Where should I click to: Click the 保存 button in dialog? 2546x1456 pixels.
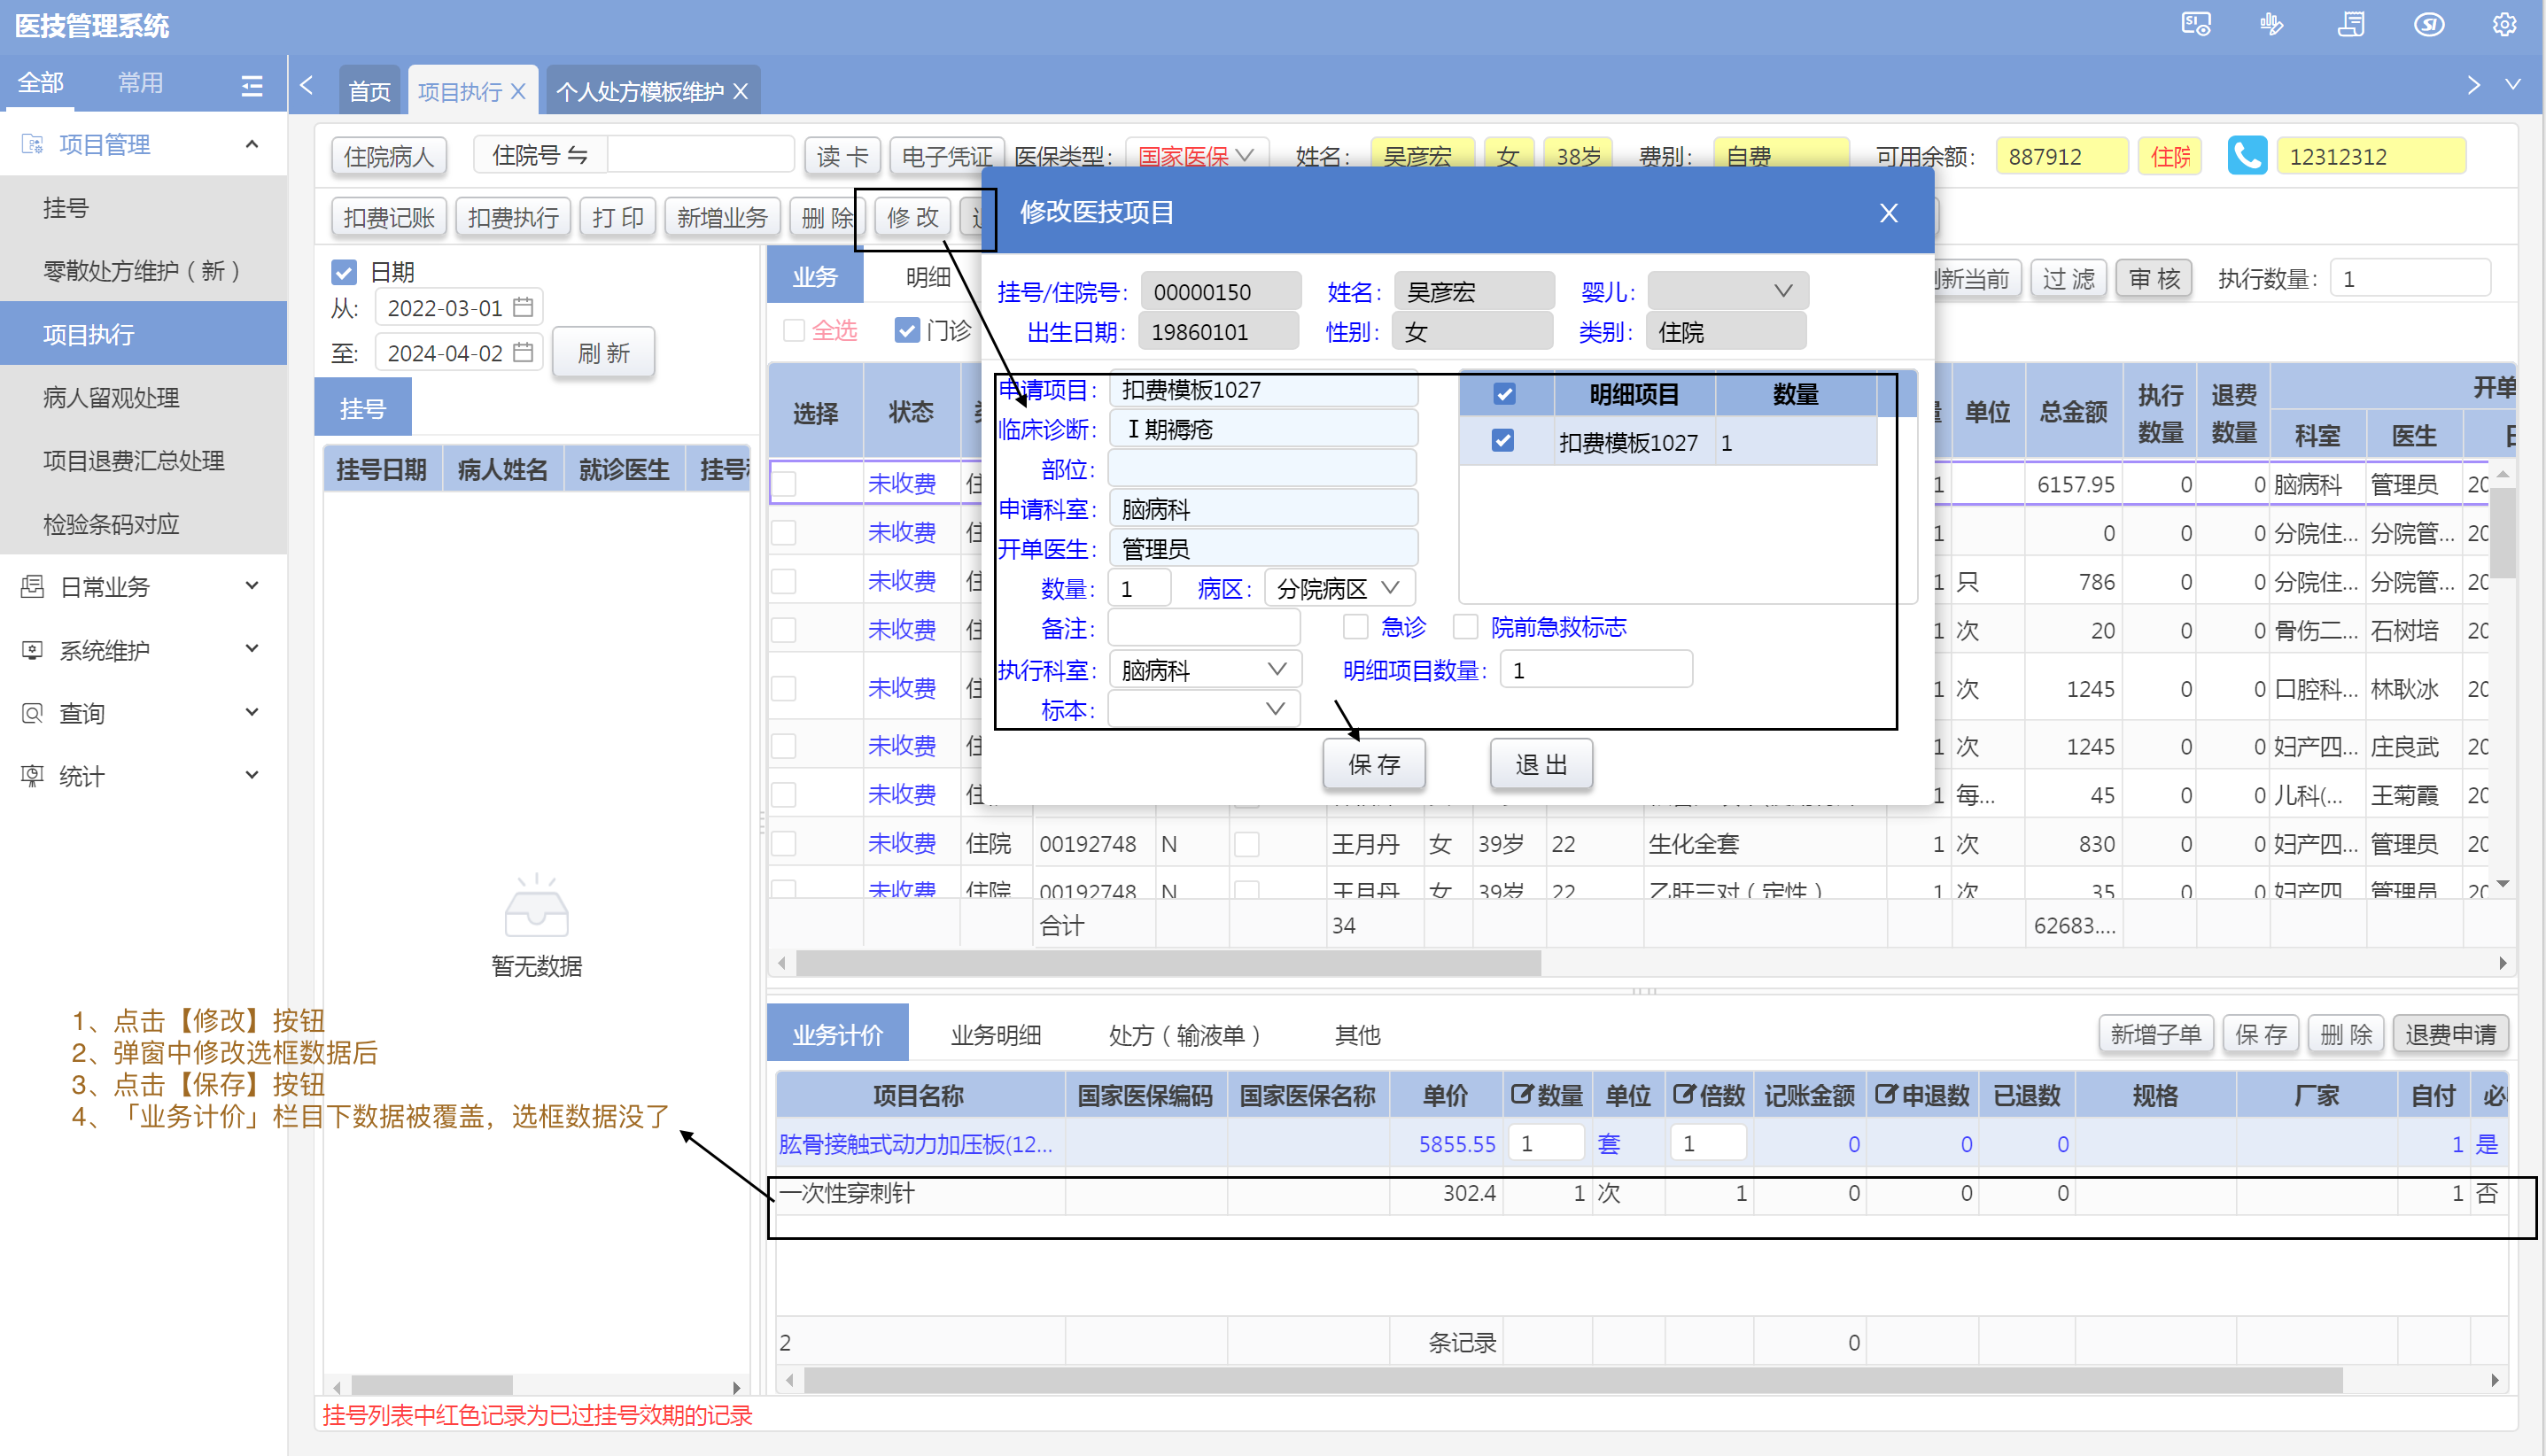pos(1373,764)
